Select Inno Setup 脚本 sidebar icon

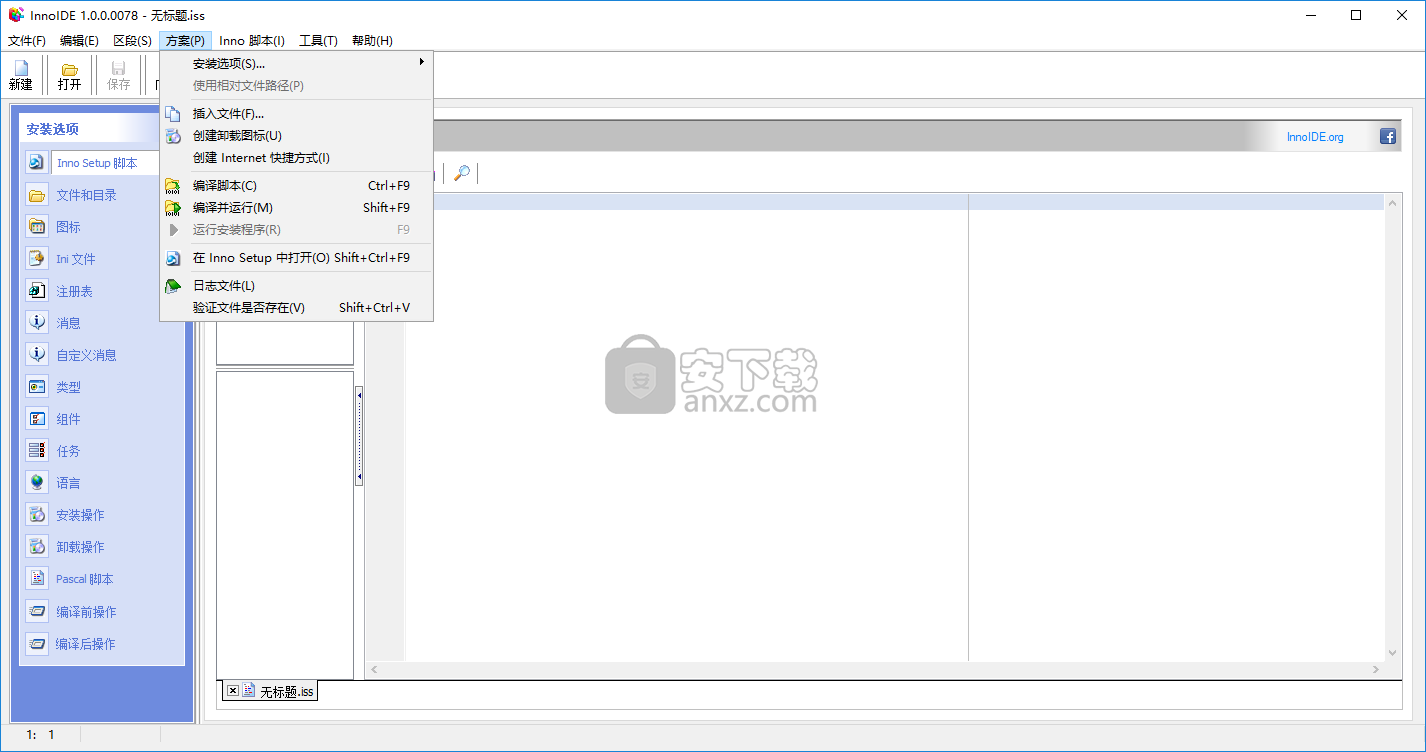pos(36,163)
